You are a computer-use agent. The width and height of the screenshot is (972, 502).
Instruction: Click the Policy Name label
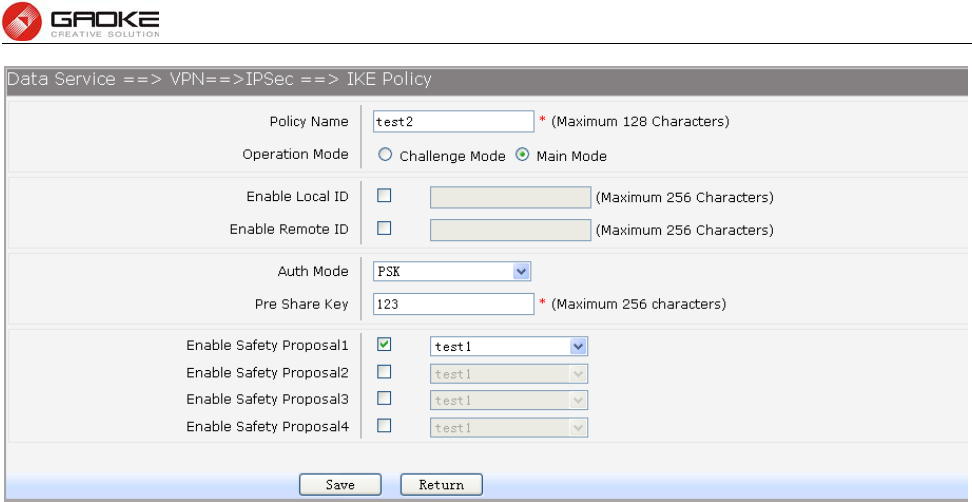click(x=309, y=121)
